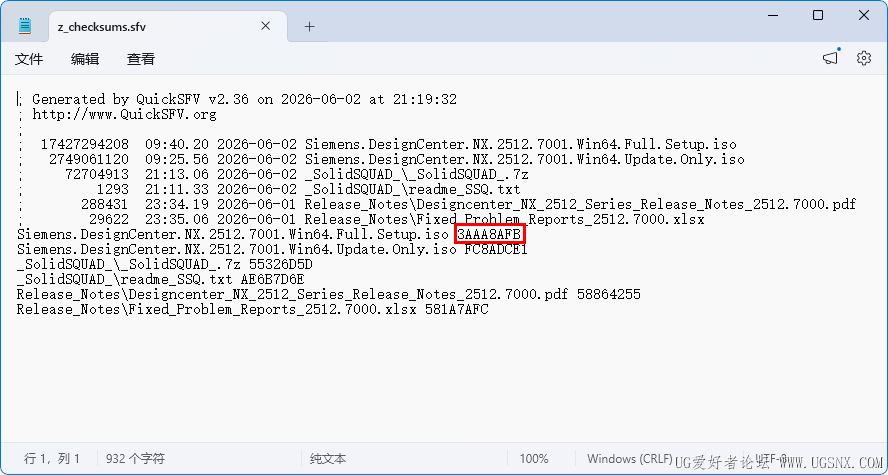Open the 文件 menu

coord(28,59)
